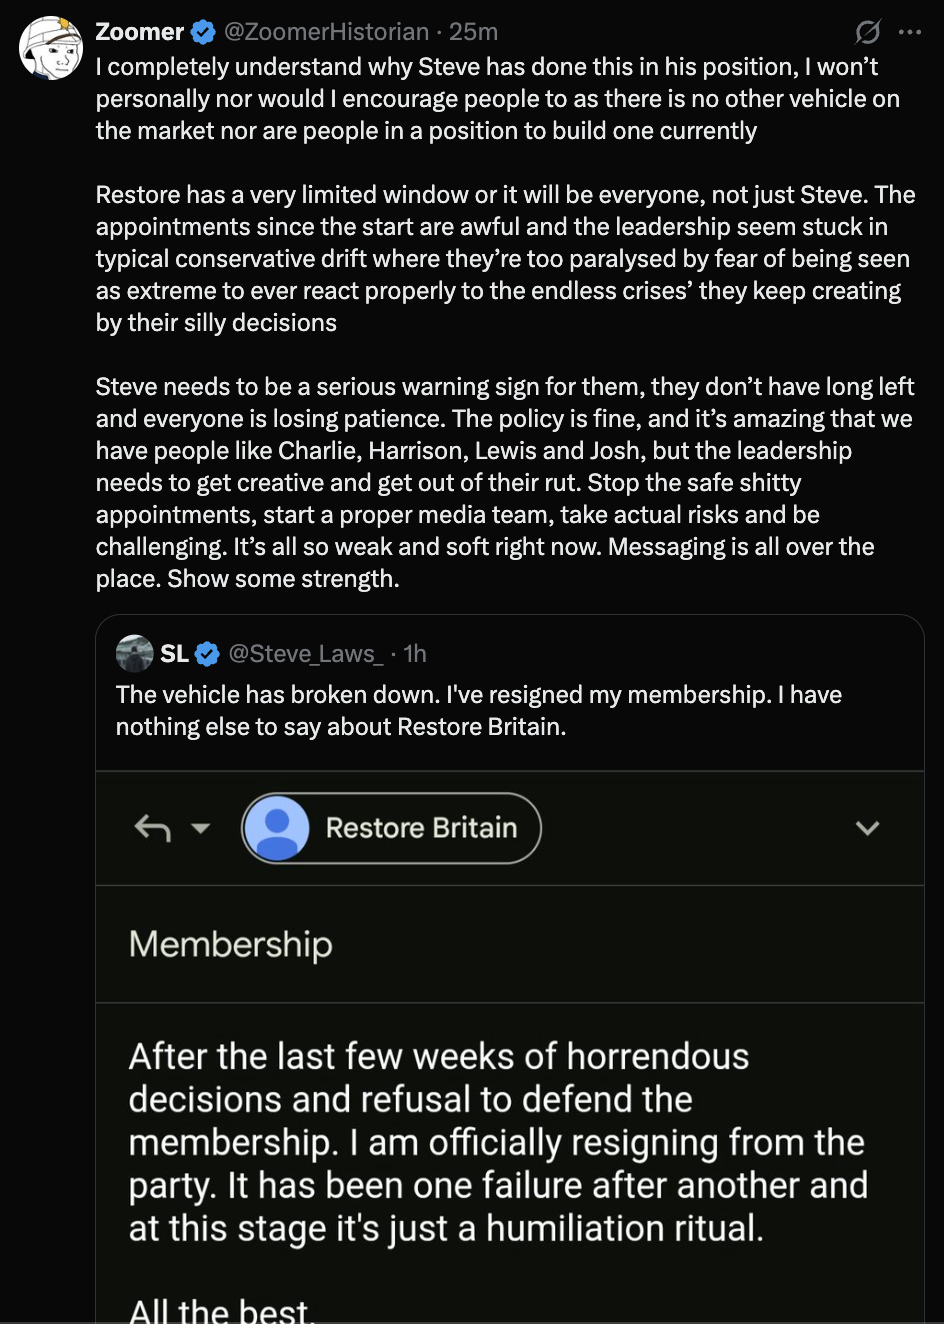
Task: Open the @Steve_Laws_ handle link
Action: (306, 654)
